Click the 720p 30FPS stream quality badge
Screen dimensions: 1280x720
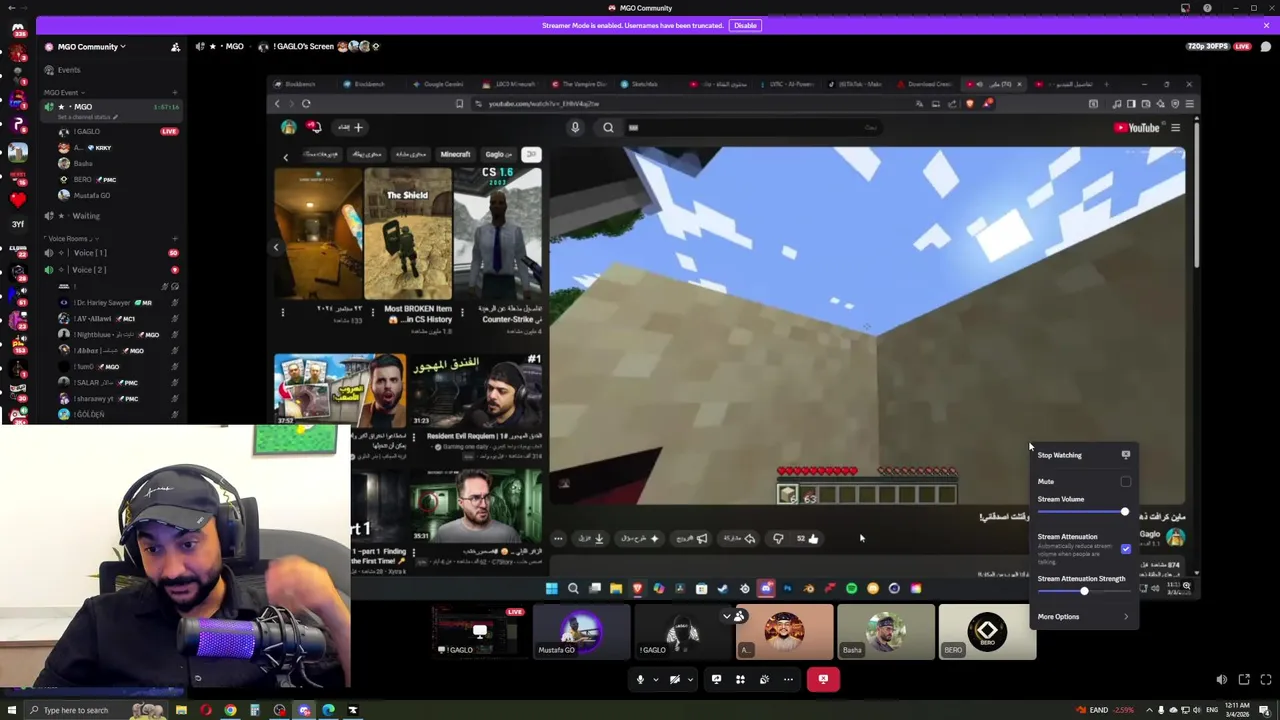1207,47
